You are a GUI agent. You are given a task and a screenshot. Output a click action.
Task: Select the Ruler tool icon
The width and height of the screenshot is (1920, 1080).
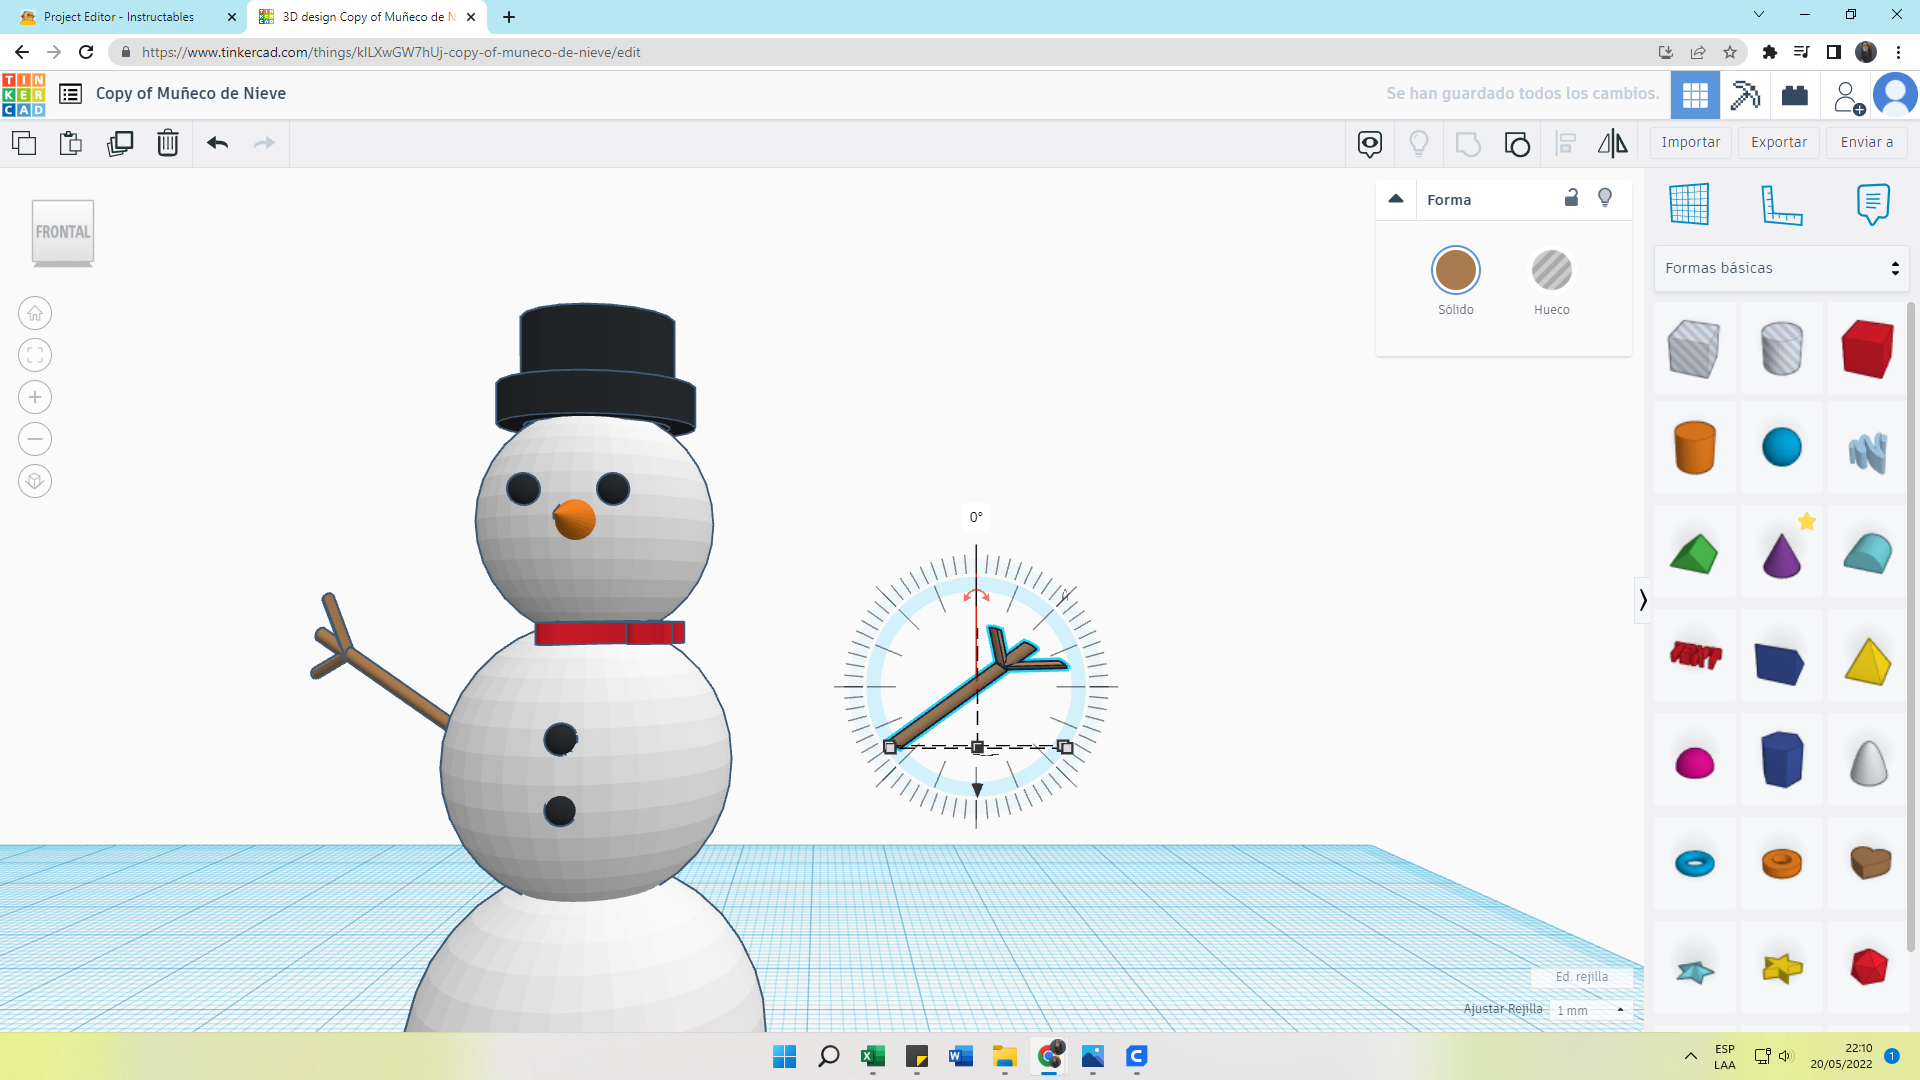1781,204
